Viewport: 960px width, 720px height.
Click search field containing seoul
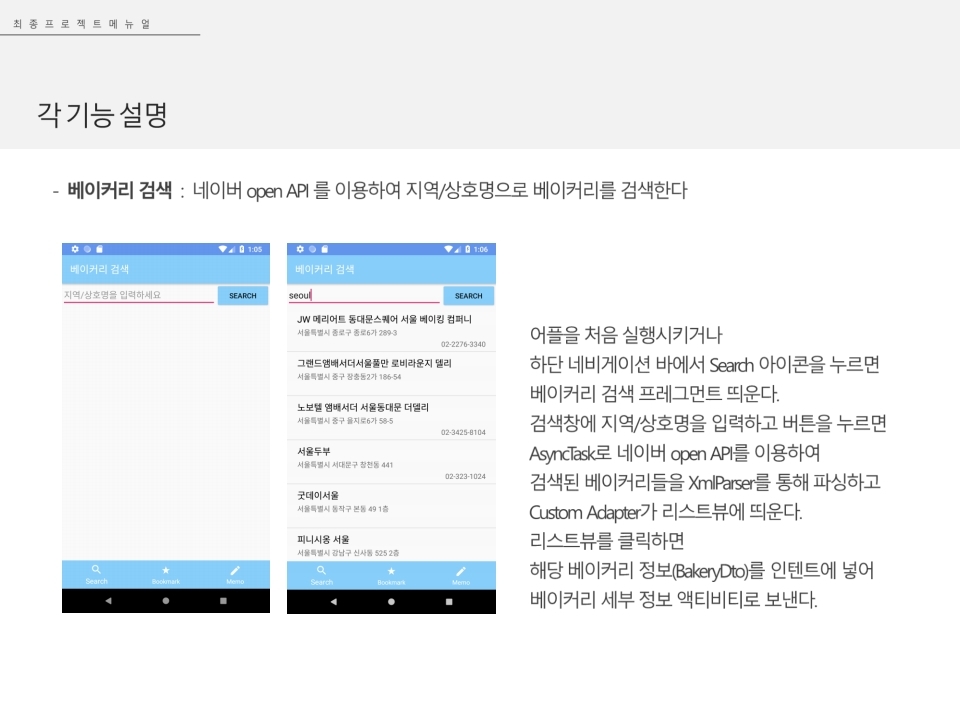[364, 295]
